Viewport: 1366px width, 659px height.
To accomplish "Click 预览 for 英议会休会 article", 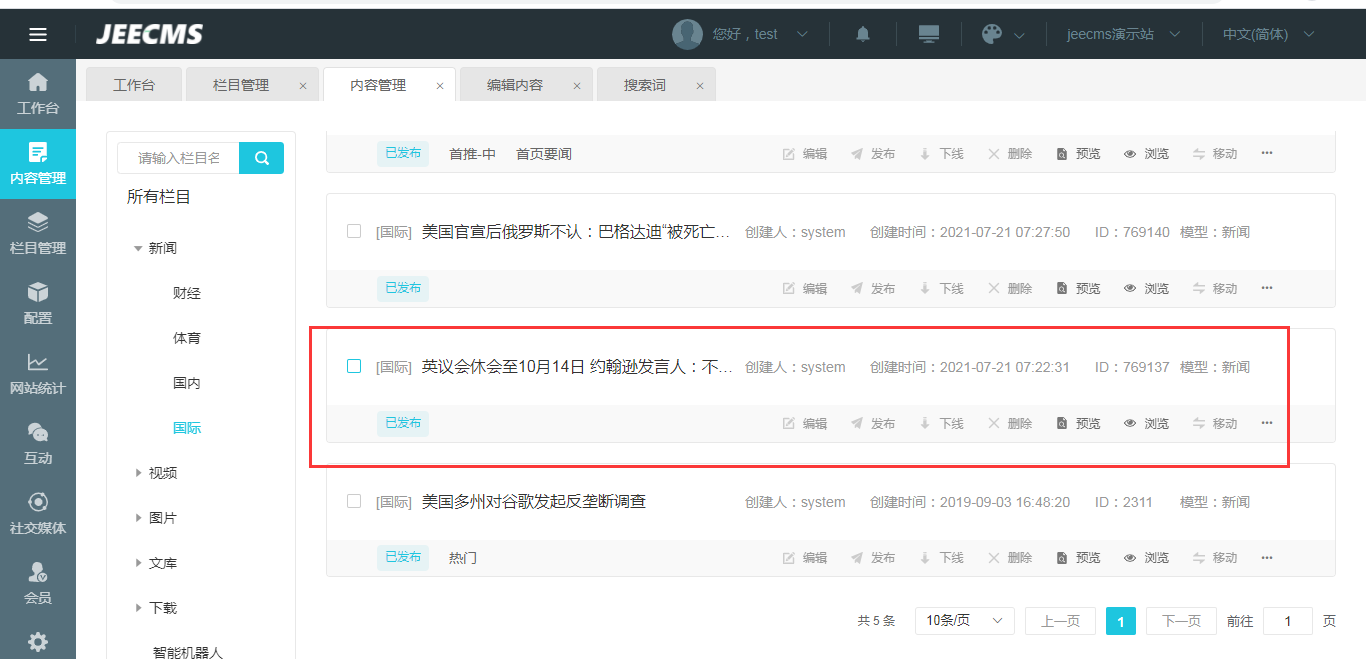I will click(1078, 424).
